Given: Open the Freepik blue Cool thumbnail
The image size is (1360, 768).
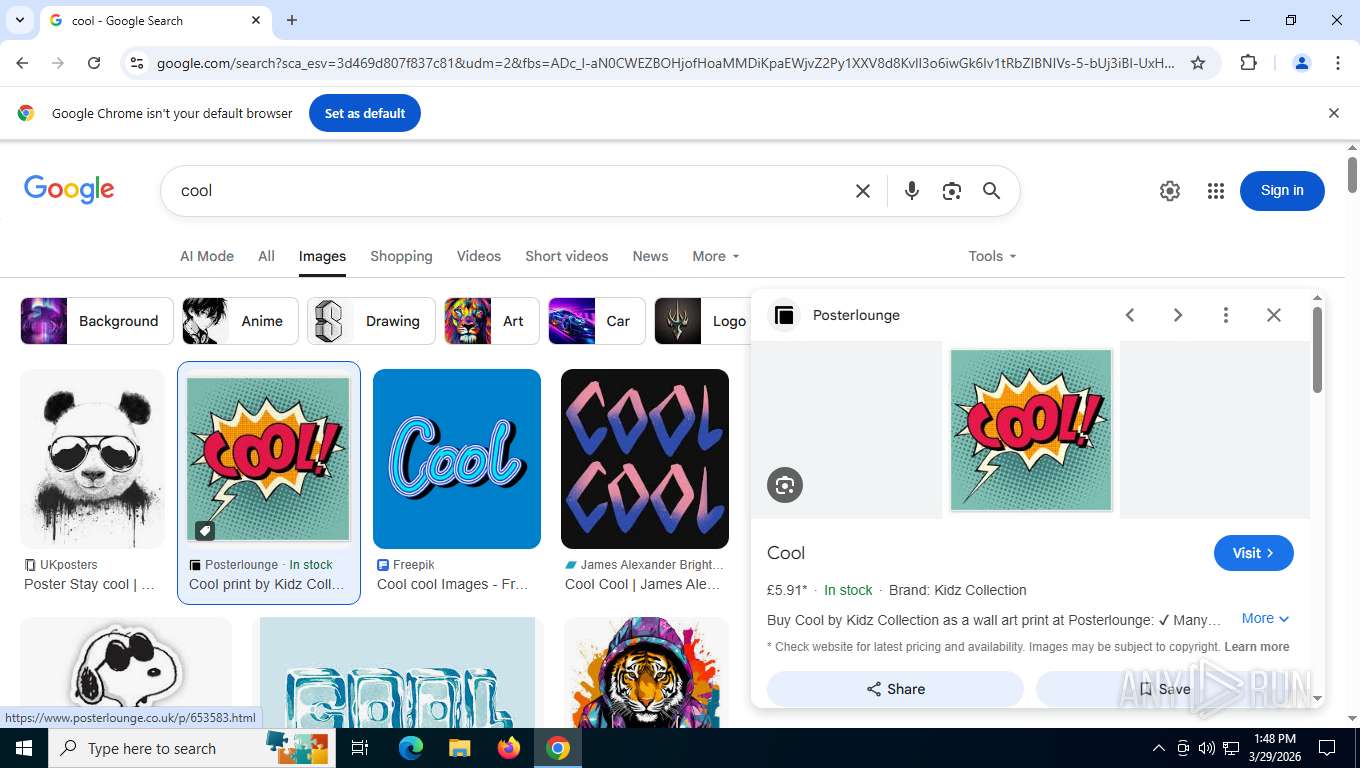Looking at the screenshot, I should [457, 459].
